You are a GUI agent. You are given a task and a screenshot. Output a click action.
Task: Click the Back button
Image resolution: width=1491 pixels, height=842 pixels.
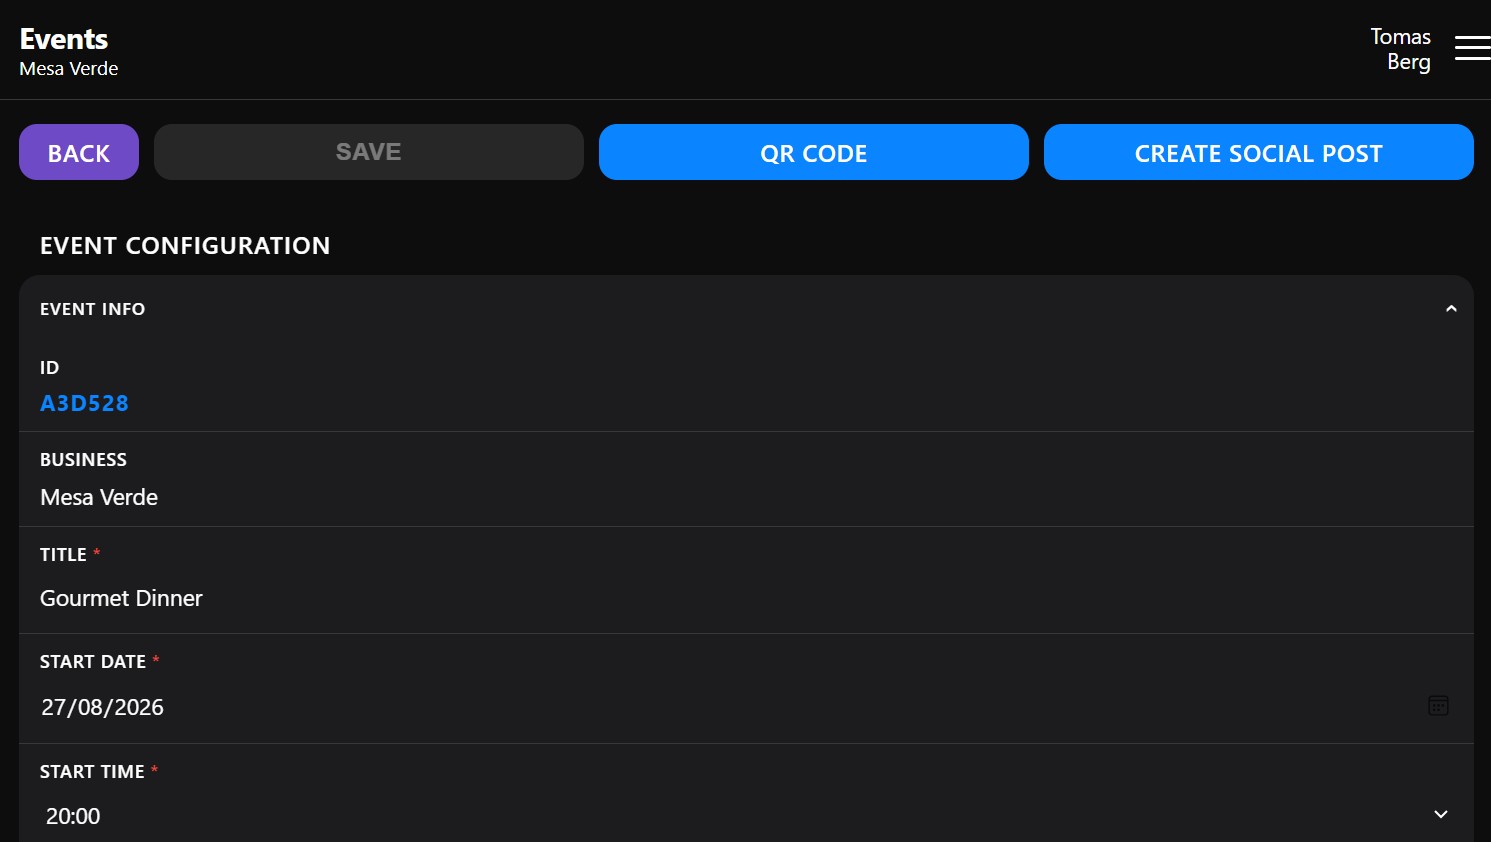79,152
